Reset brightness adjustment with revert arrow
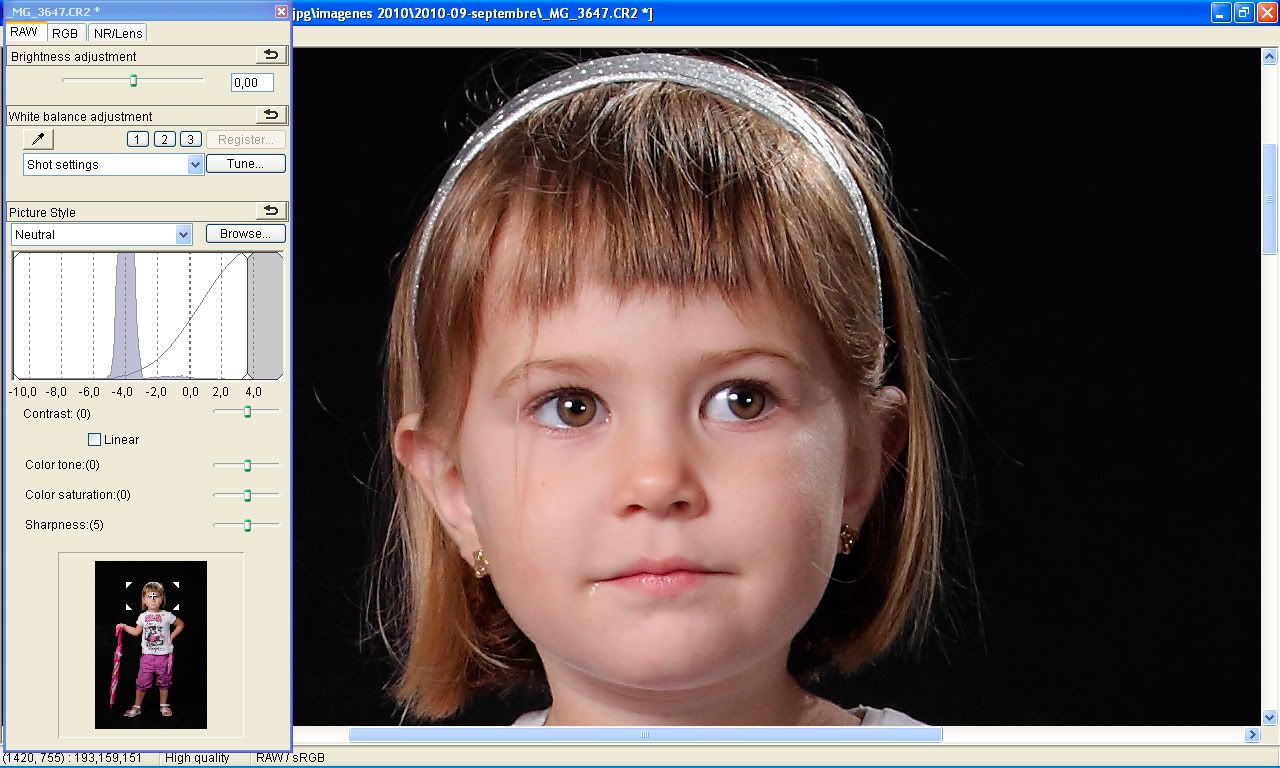The width and height of the screenshot is (1280, 768). [x=270, y=56]
